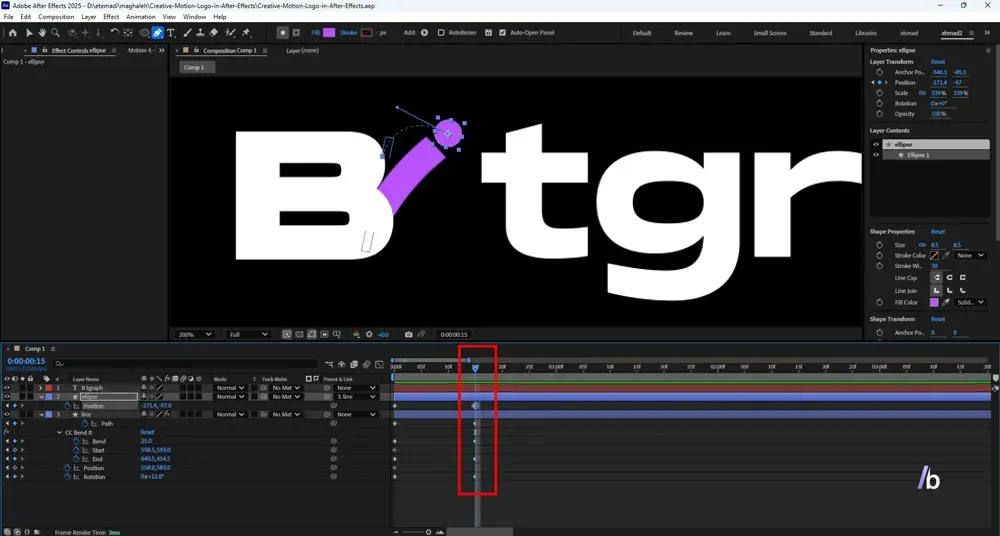Viewport: 1000px width, 536px height.
Task: Open the Effect menu
Action: [111, 17]
